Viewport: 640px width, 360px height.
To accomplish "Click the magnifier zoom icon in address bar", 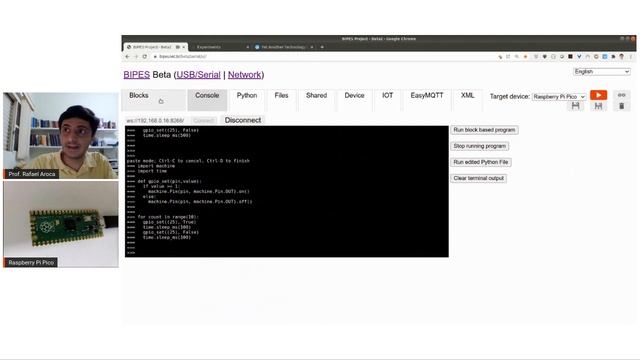I will click(517, 56).
